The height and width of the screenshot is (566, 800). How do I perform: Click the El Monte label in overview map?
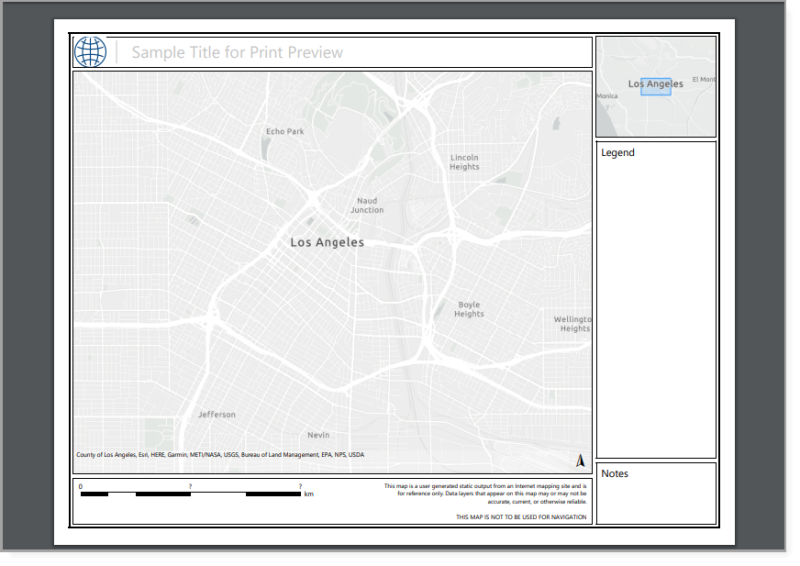point(704,79)
